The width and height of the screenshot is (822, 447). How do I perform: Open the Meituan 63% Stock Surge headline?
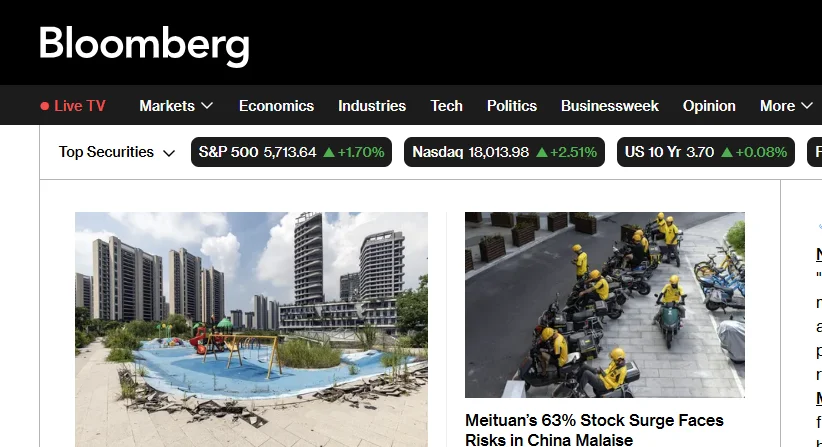(x=594, y=429)
